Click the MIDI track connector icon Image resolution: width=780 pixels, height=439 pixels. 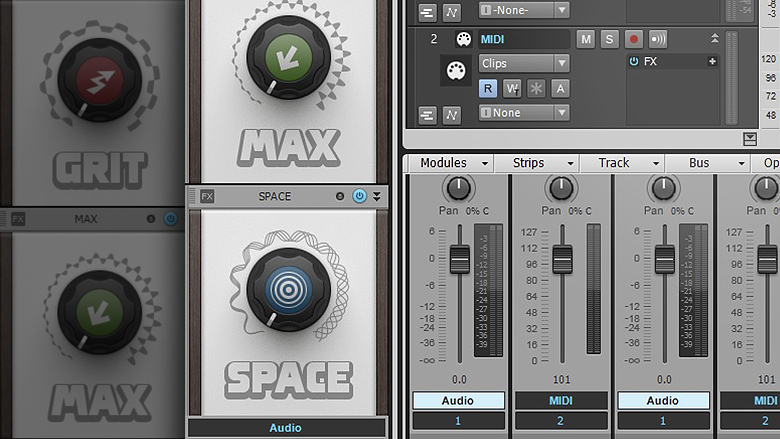pyautogui.click(x=463, y=39)
